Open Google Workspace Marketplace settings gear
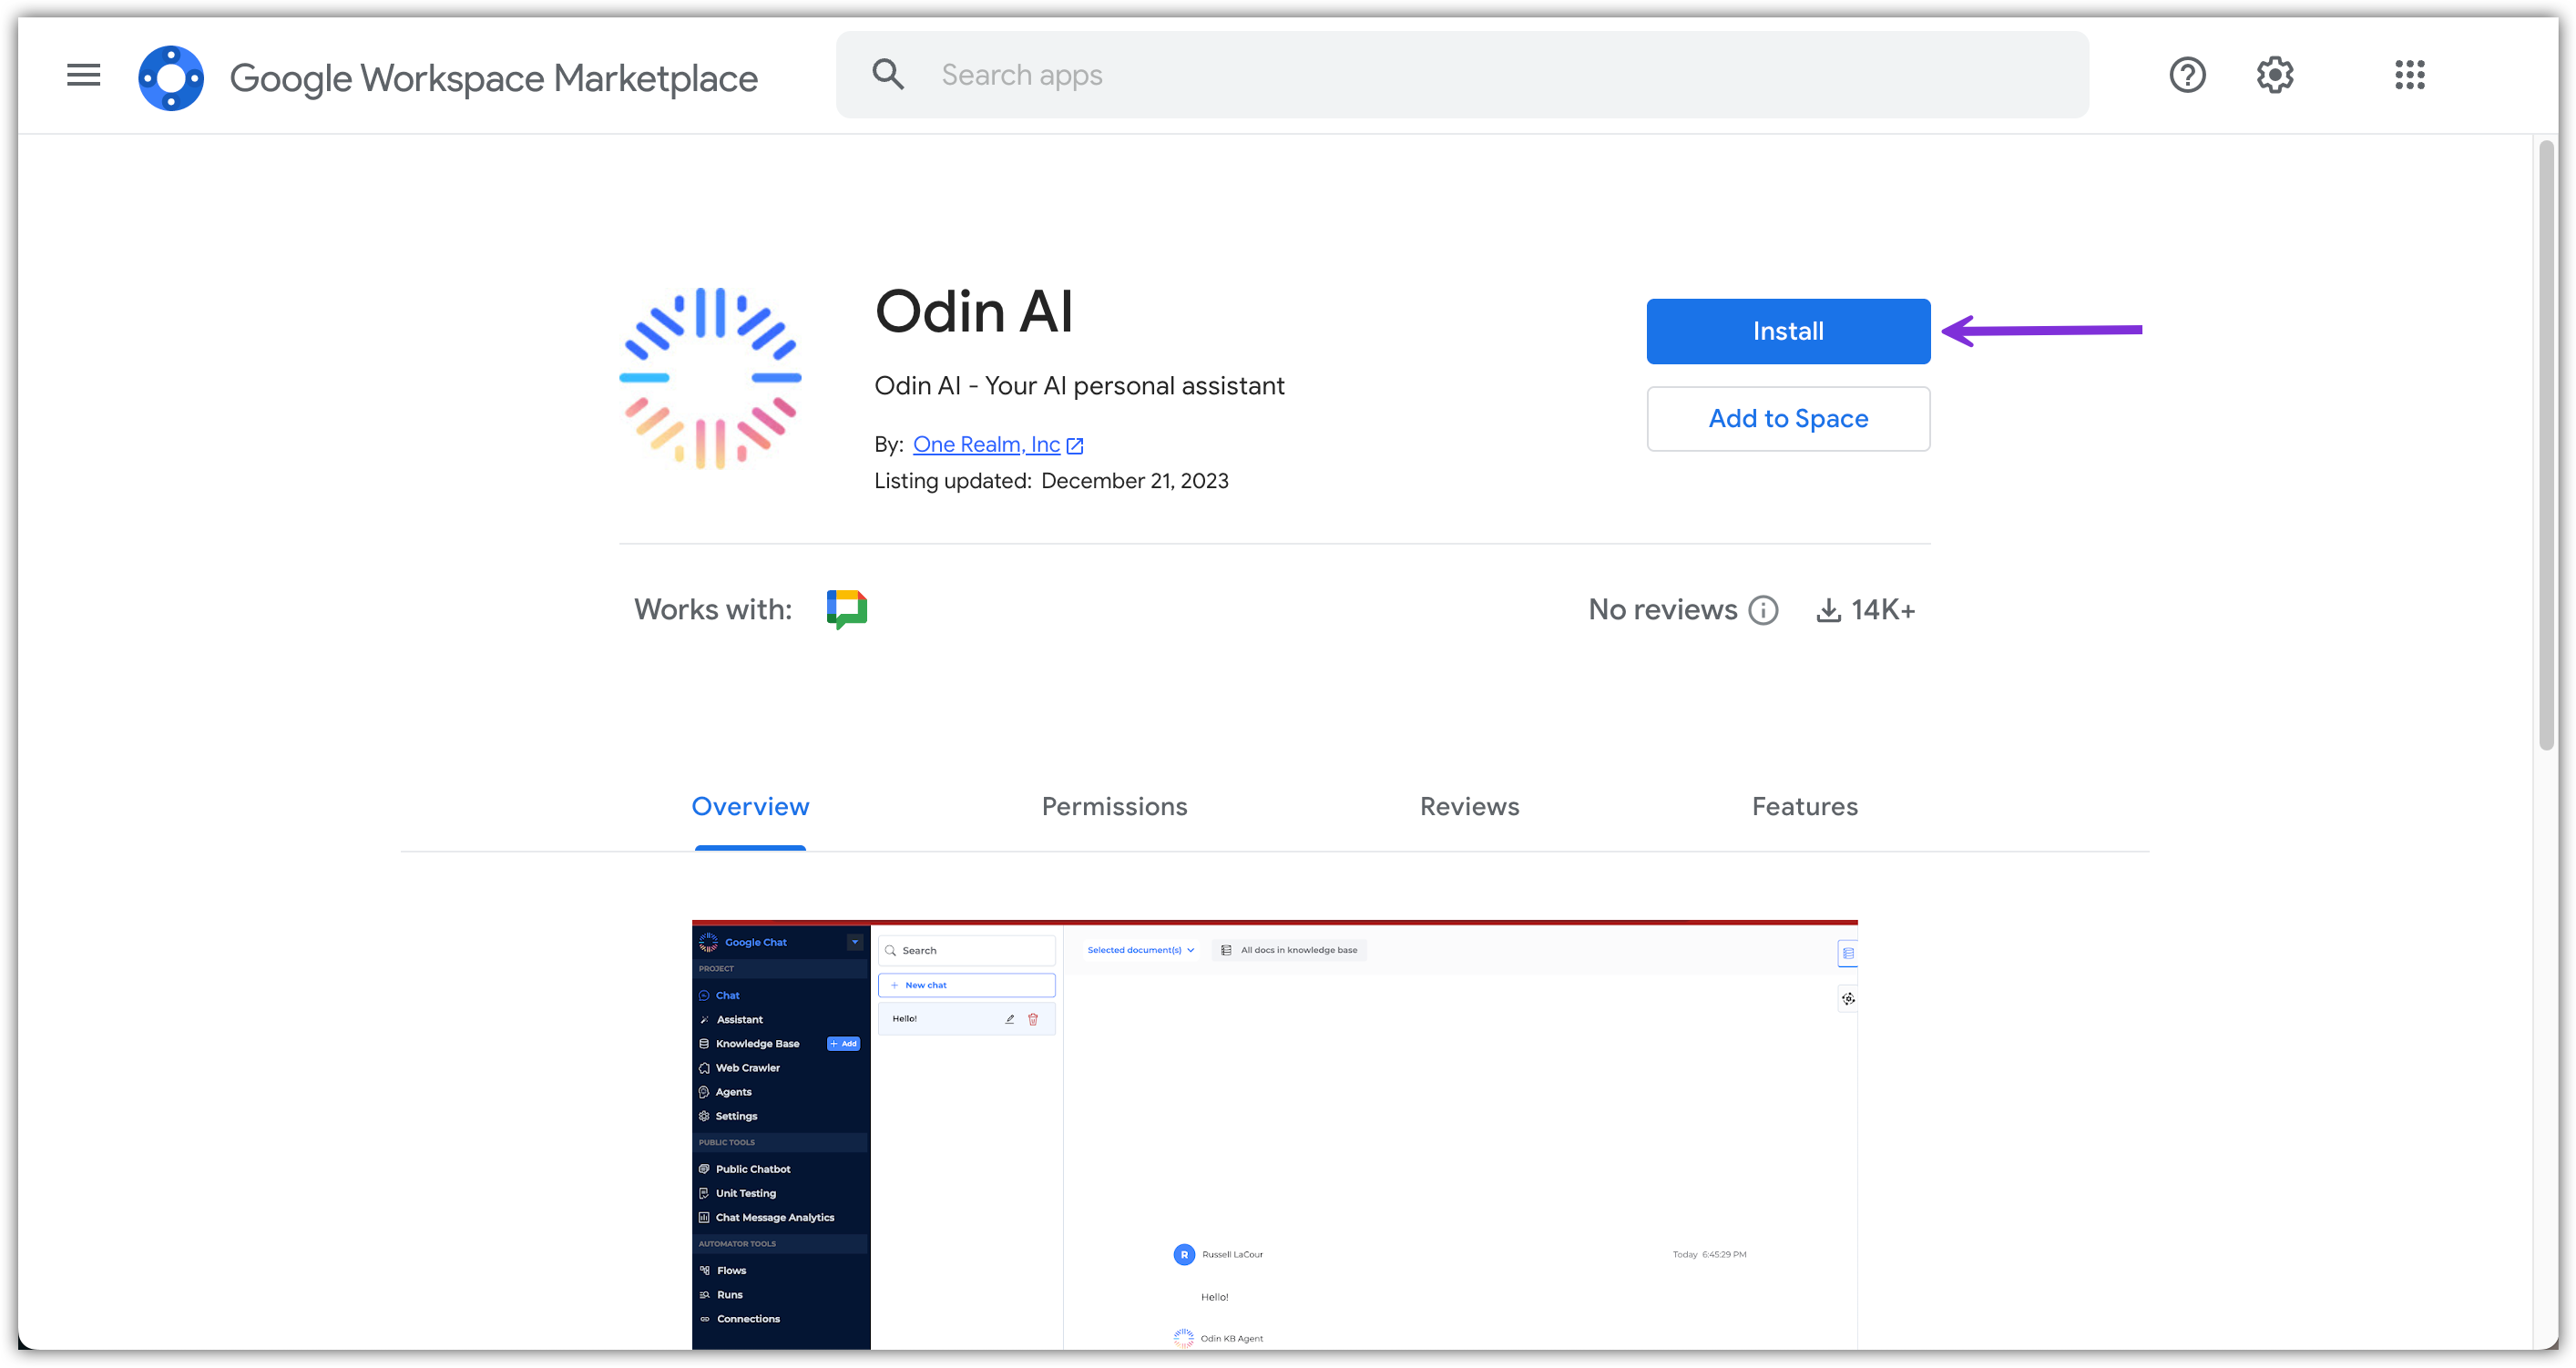The height and width of the screenshot is (1368, 2576). pos(2274,75)
